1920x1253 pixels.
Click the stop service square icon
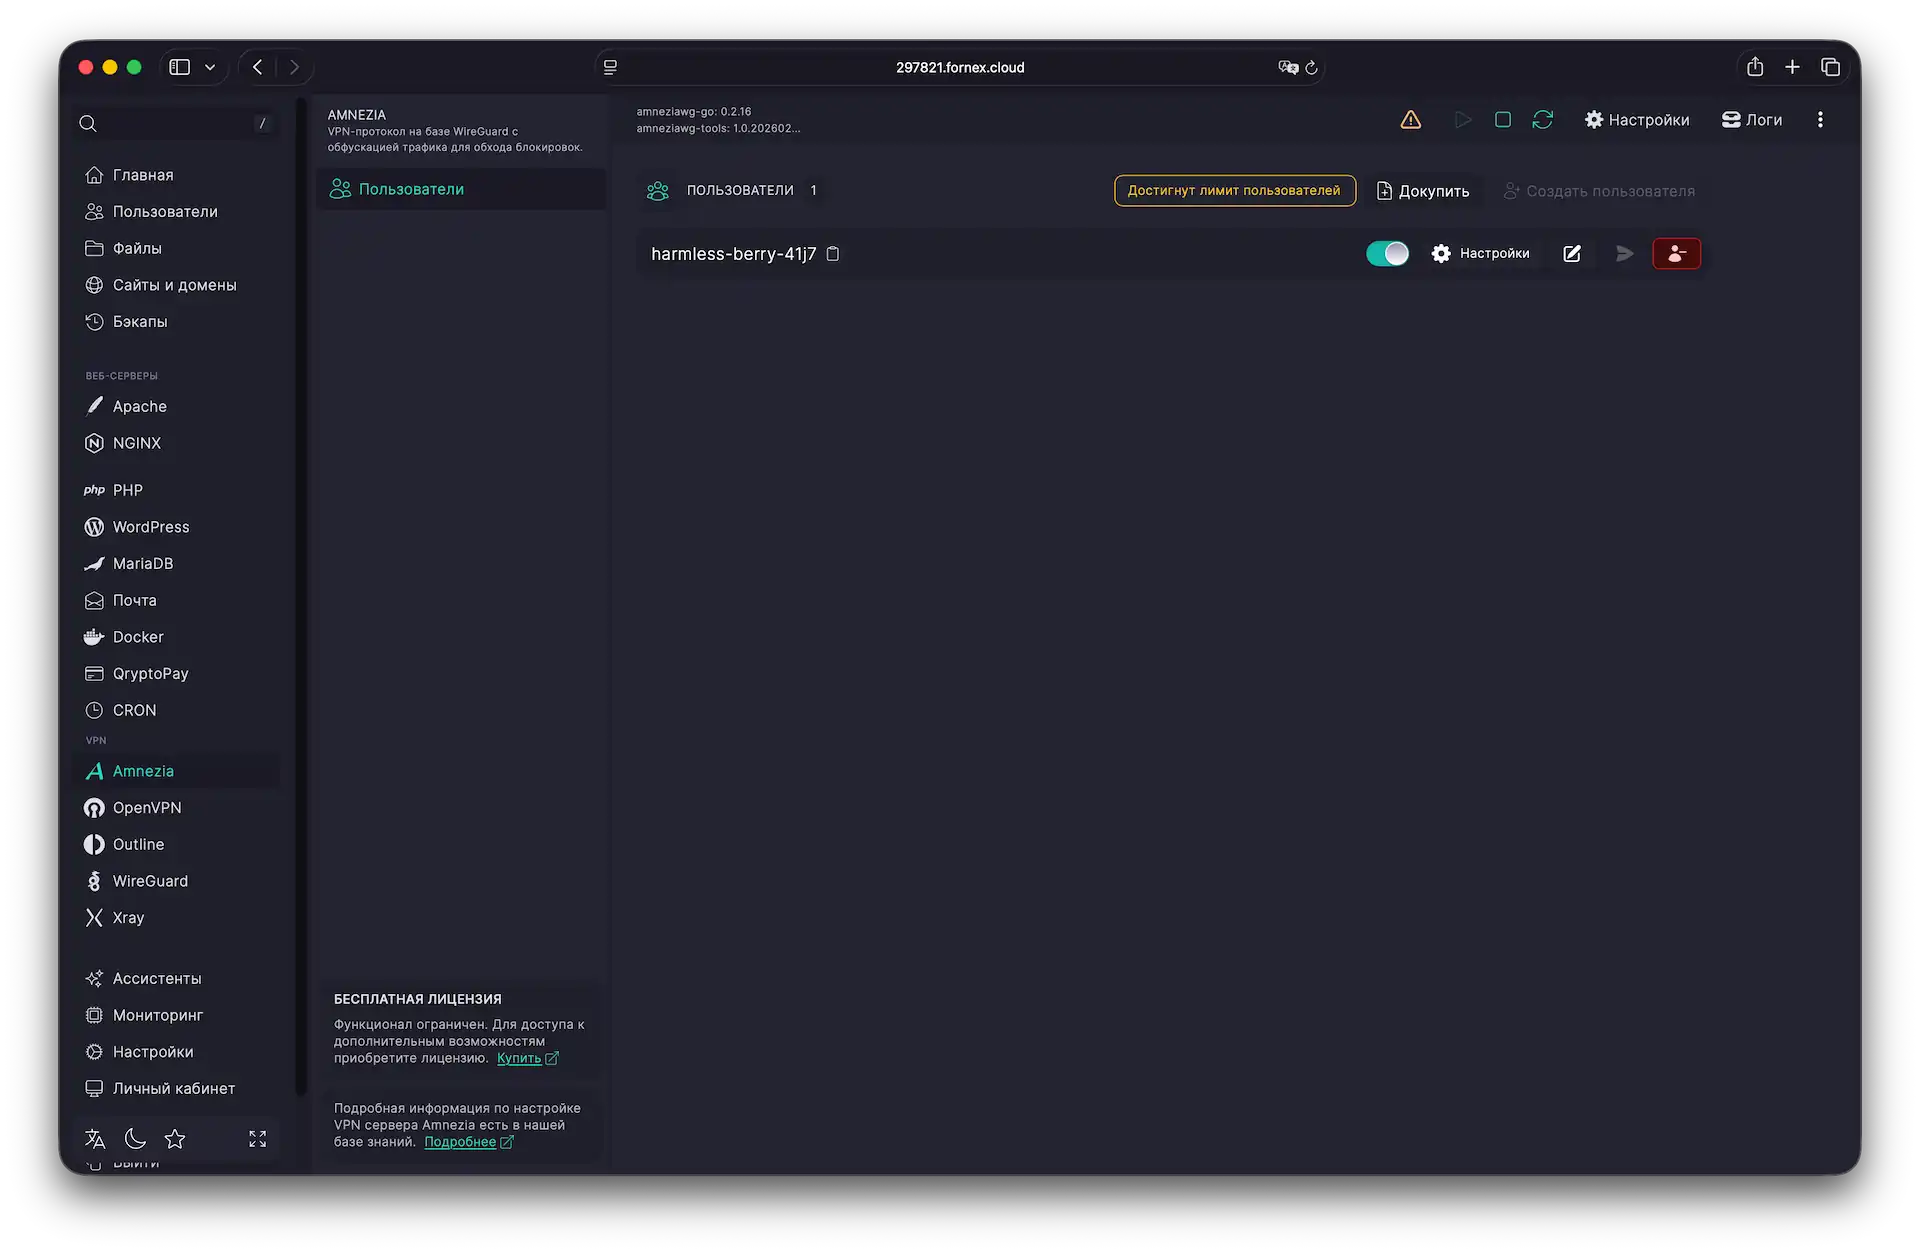1502,120
